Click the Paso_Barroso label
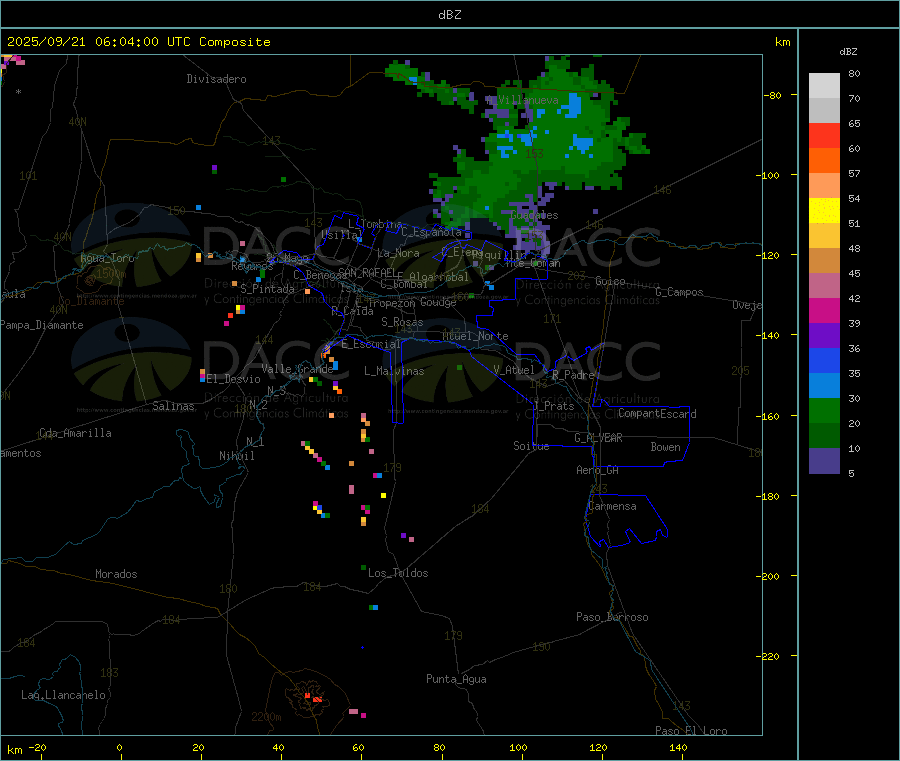This screenshot has width=900, height=761. (612, 617)
